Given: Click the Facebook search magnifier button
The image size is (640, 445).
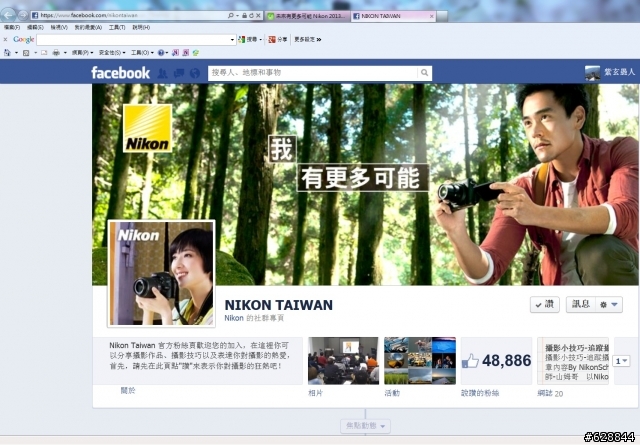Looking at the screenshot, I should (424, 73).
